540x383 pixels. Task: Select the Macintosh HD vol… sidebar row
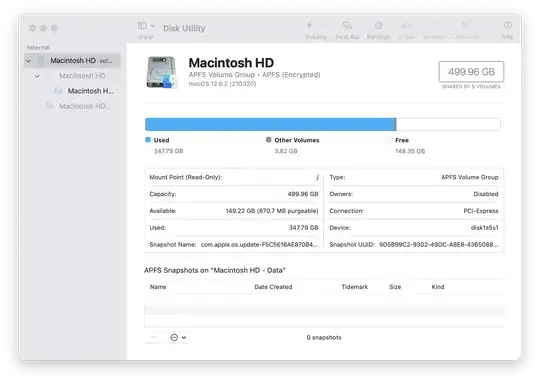point(72,61)
